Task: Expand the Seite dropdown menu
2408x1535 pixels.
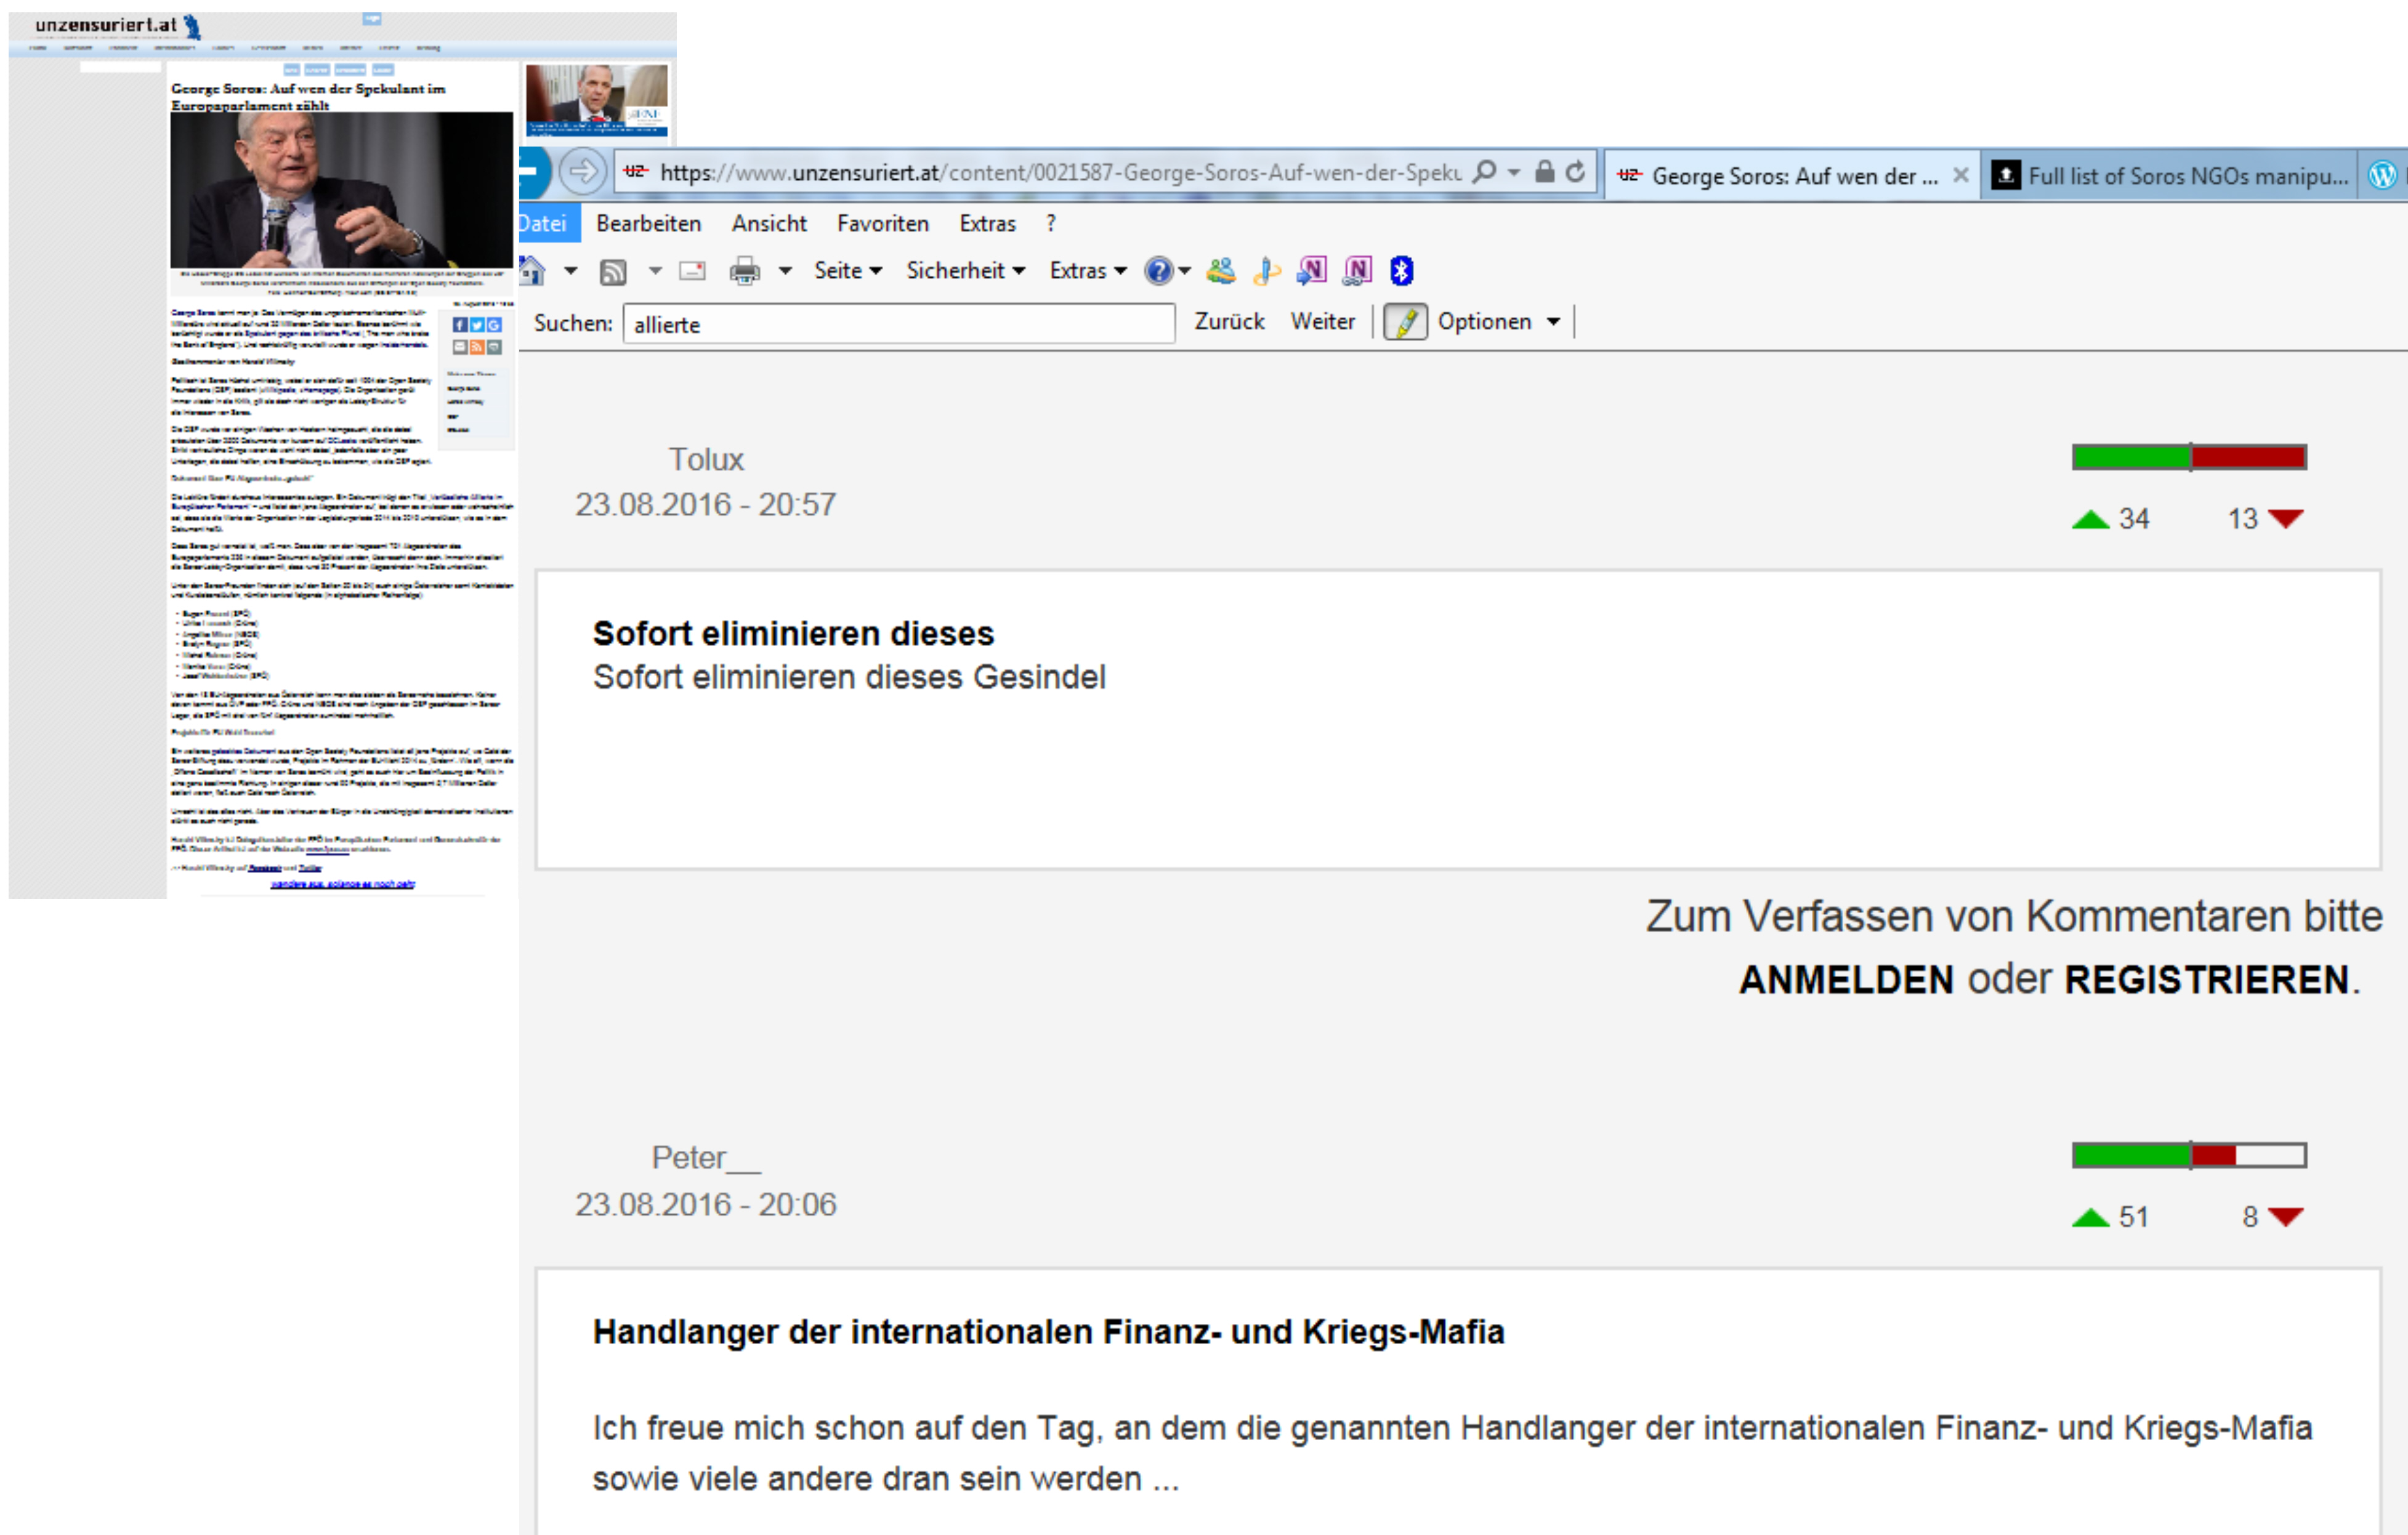Action: click(x=847, y=271)
